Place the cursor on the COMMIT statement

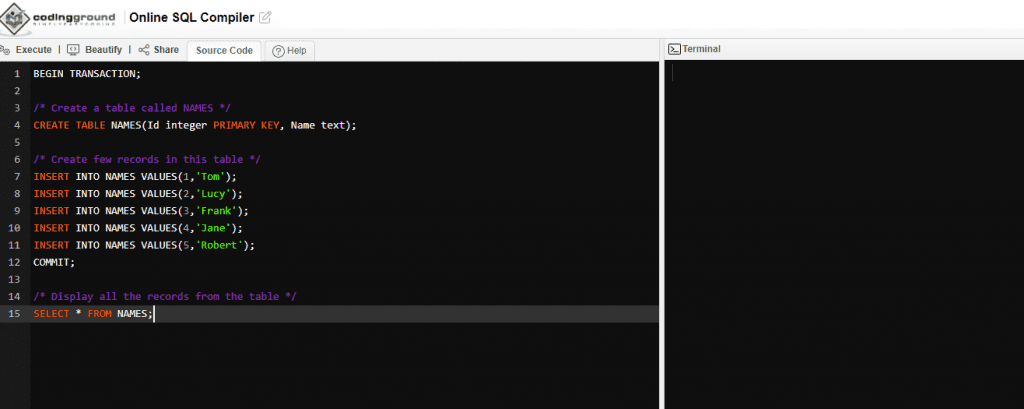[54, 262]
